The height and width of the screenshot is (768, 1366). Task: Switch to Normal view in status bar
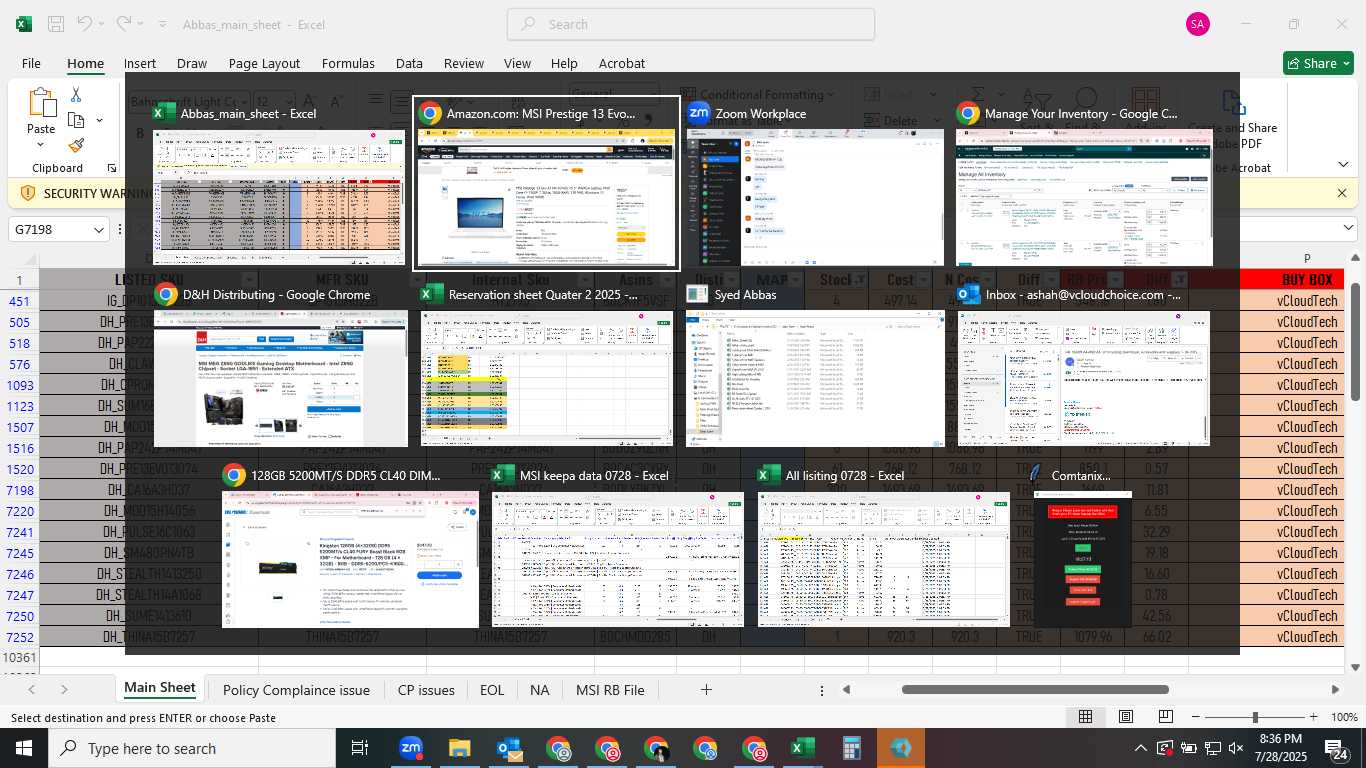coord(1085,717)
